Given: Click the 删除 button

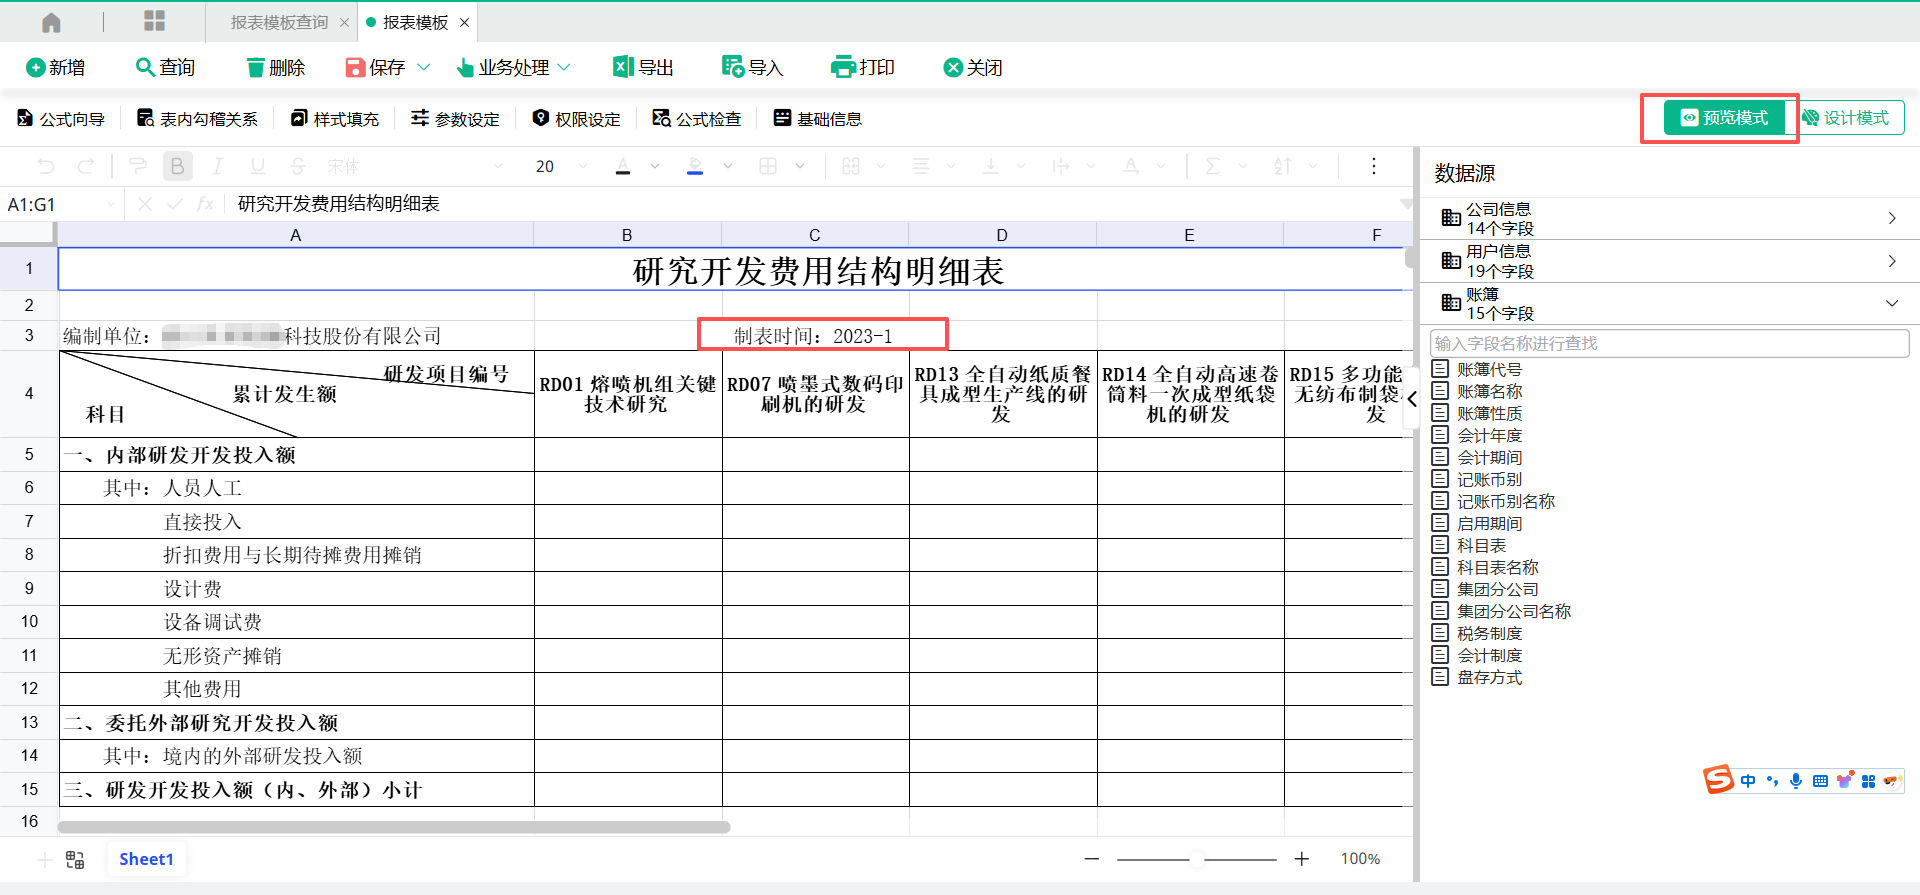Looking at the screenshot, I should (x=276, y=67).
